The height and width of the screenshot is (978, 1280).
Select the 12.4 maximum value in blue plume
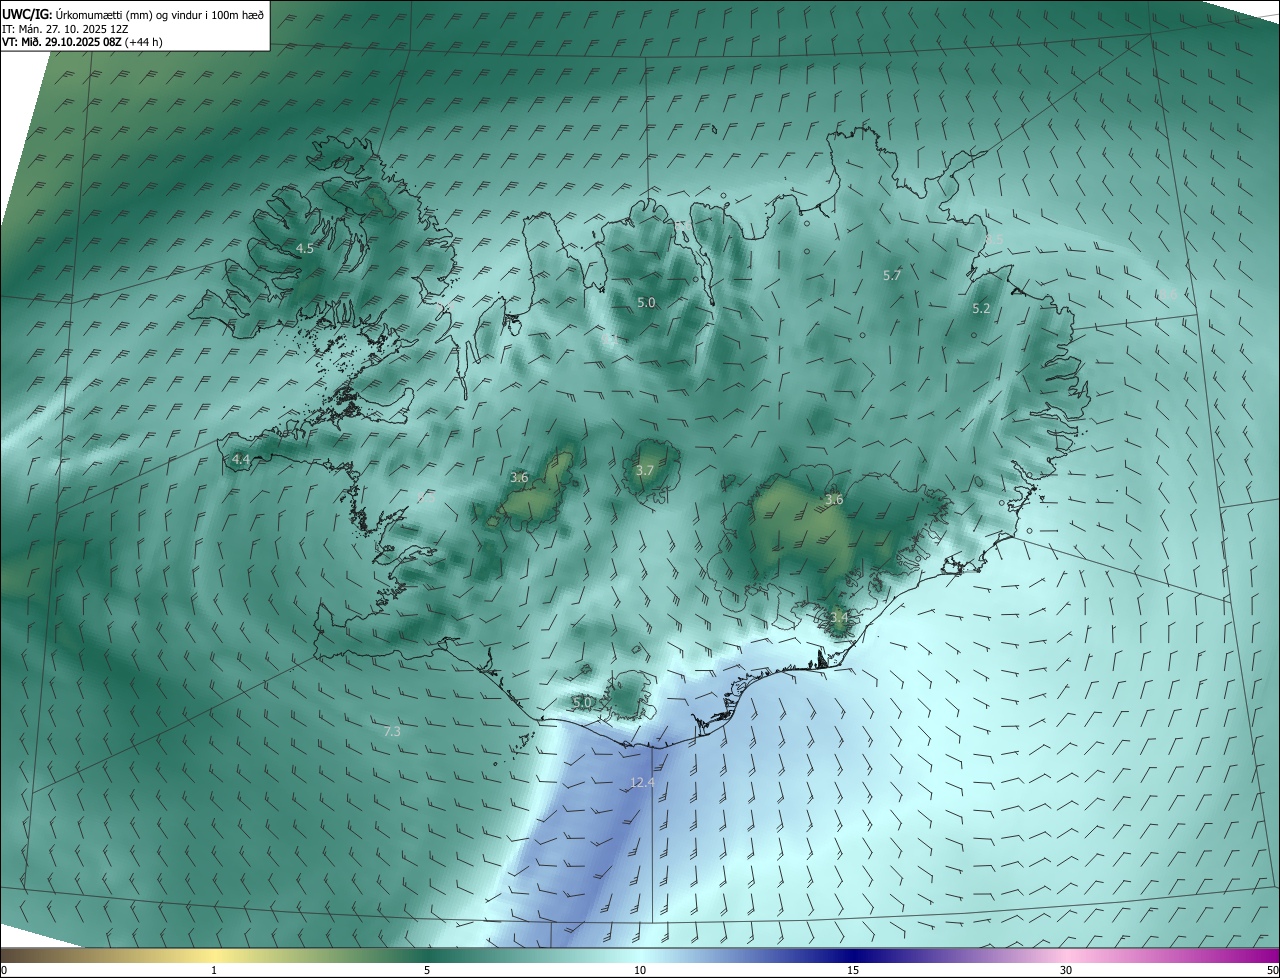[642, 782]
